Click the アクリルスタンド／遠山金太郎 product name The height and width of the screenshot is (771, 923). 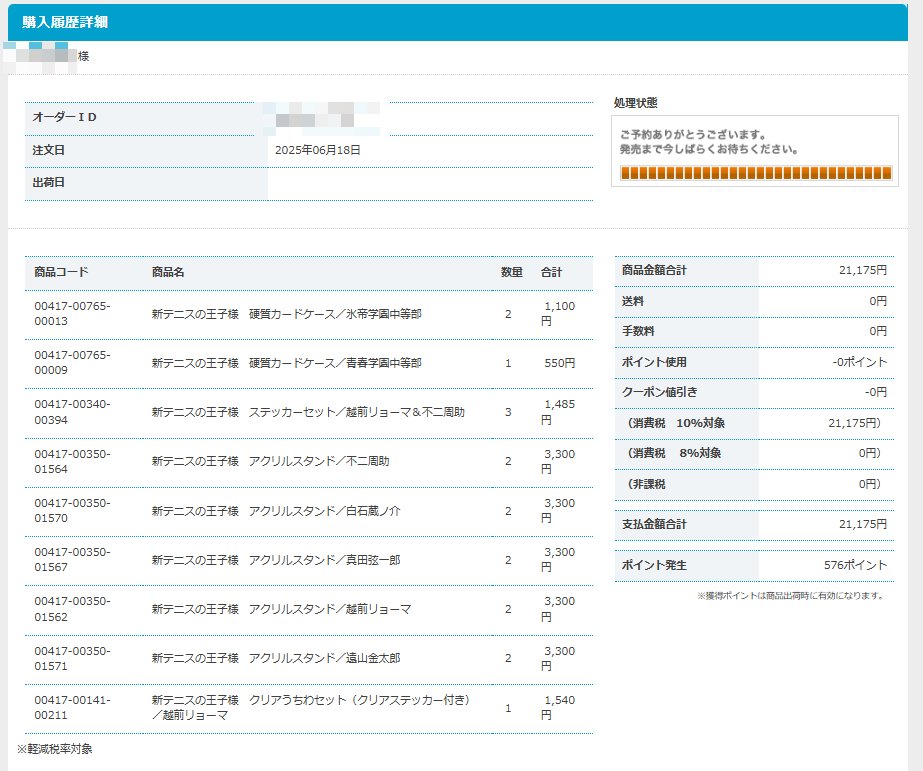(276, 658)
